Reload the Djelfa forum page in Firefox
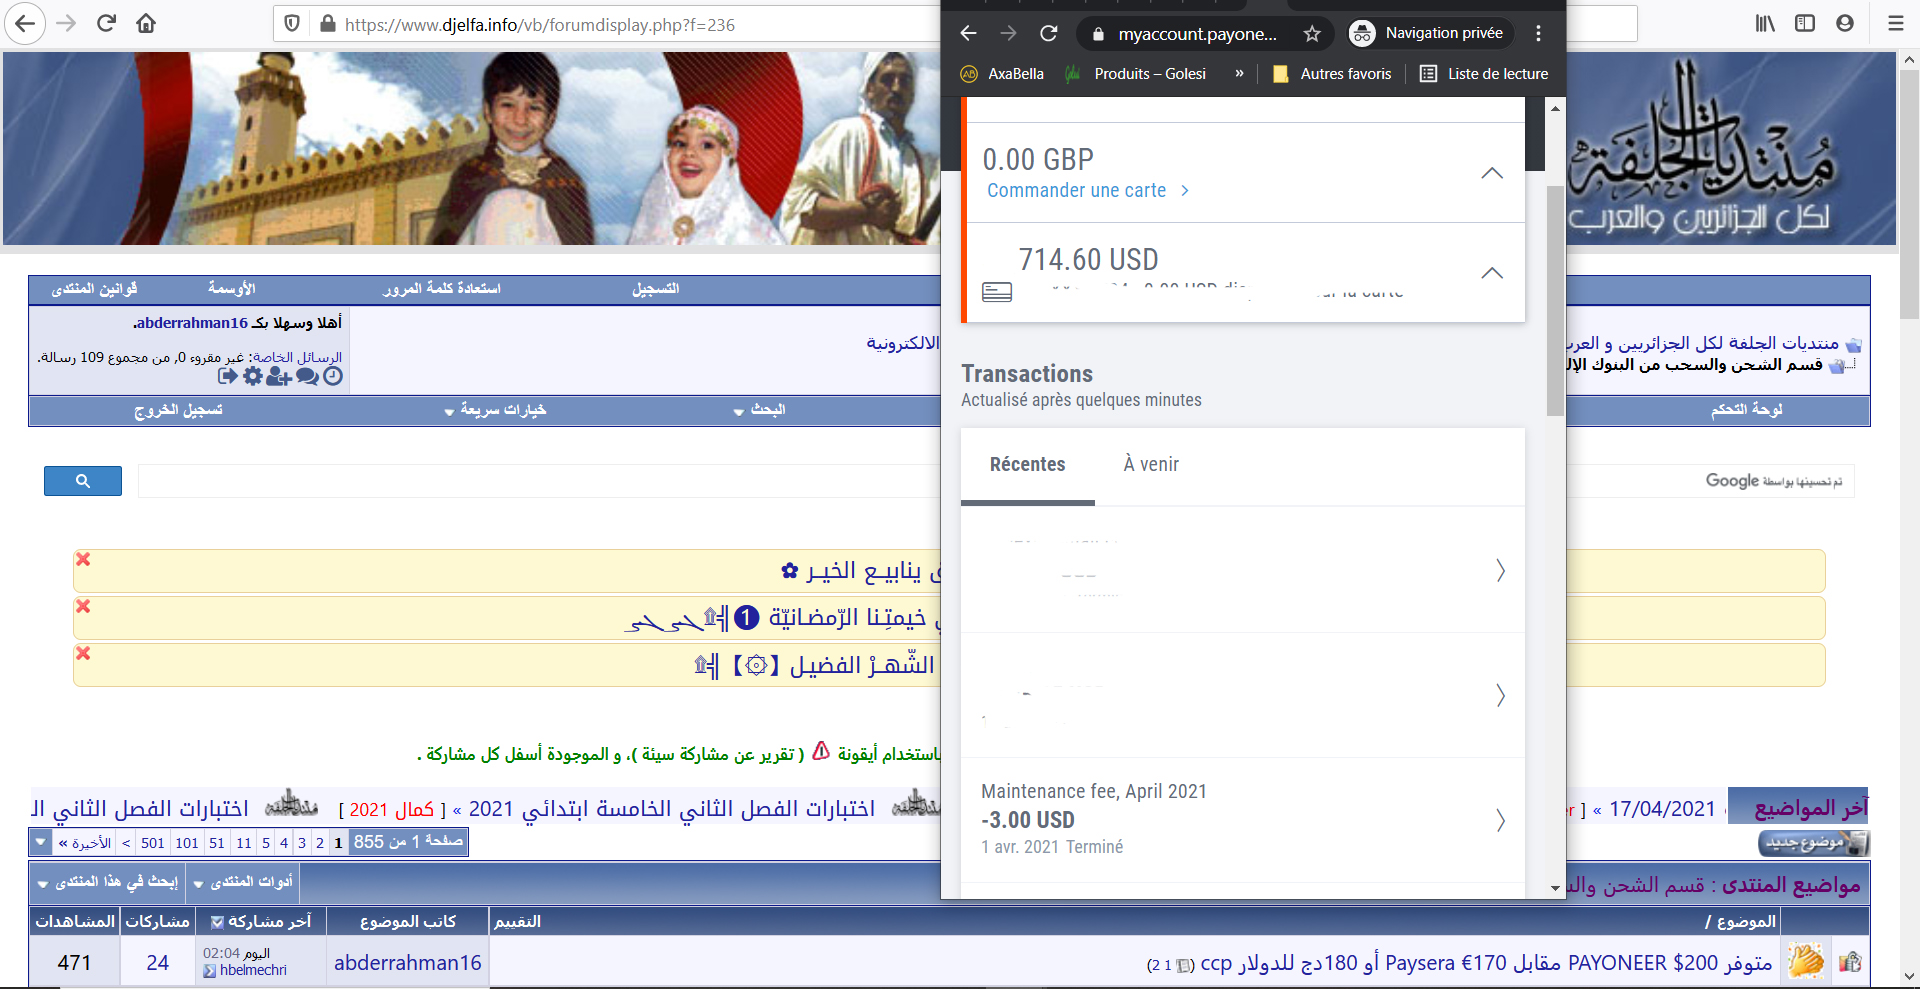The width and height of the screenshot is (1920, 989). [x=106, y=23]
